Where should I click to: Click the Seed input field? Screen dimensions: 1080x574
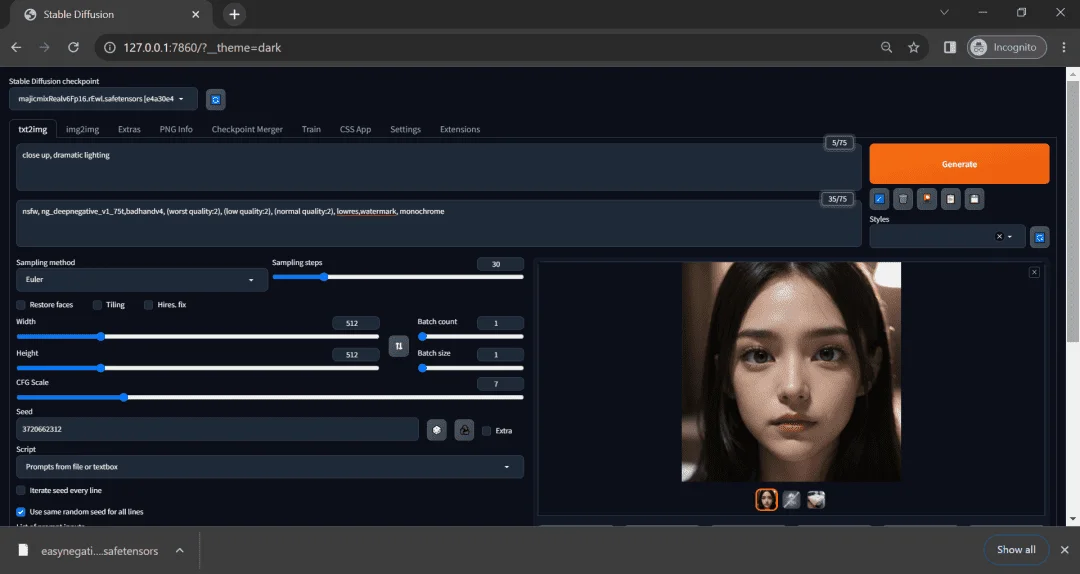(x=218, y=429)
